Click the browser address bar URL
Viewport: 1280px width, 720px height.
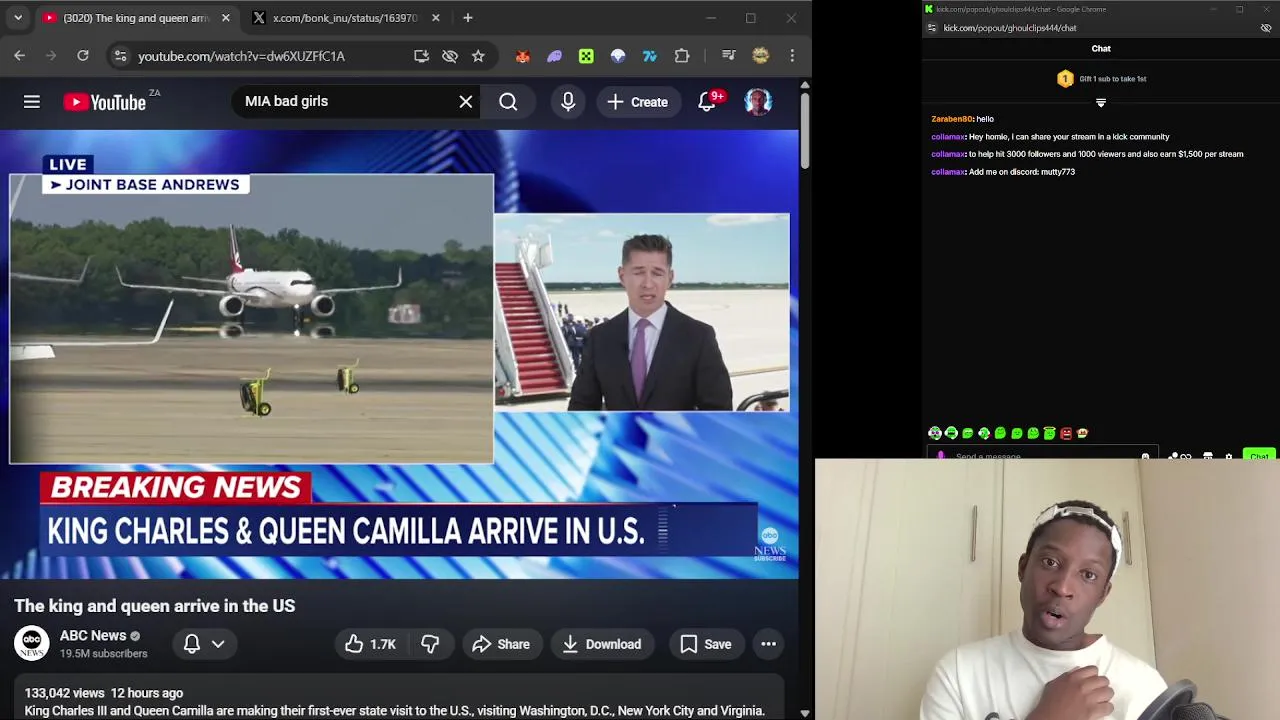(x=241, y=56)
